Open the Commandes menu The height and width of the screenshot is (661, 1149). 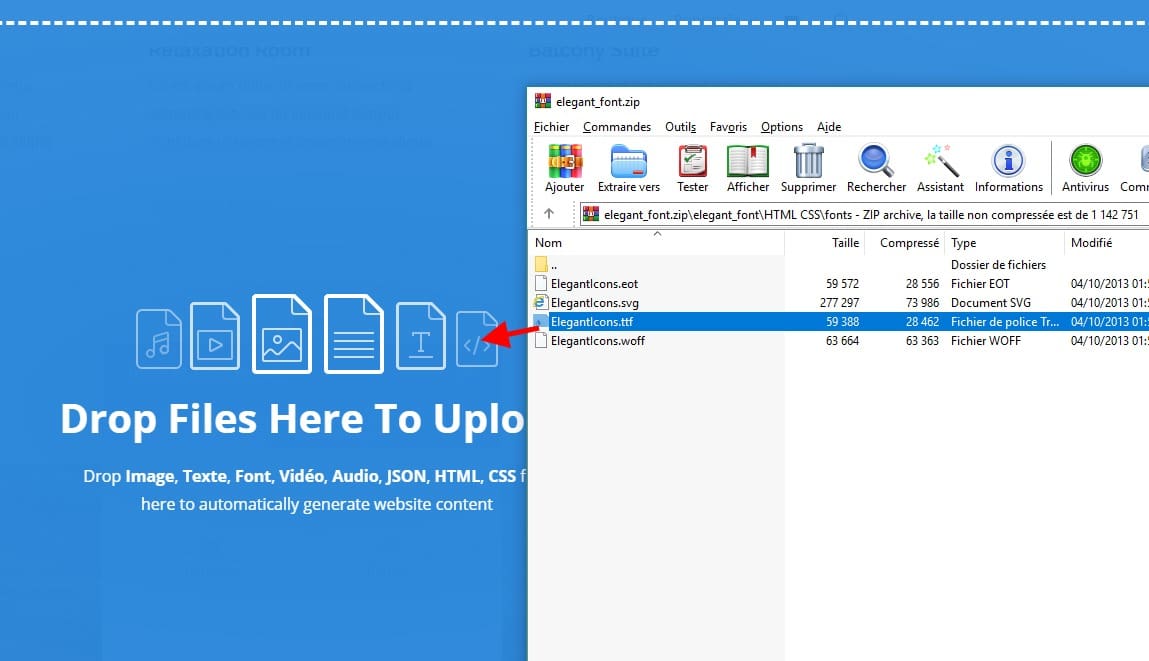[x=617, y=127]
